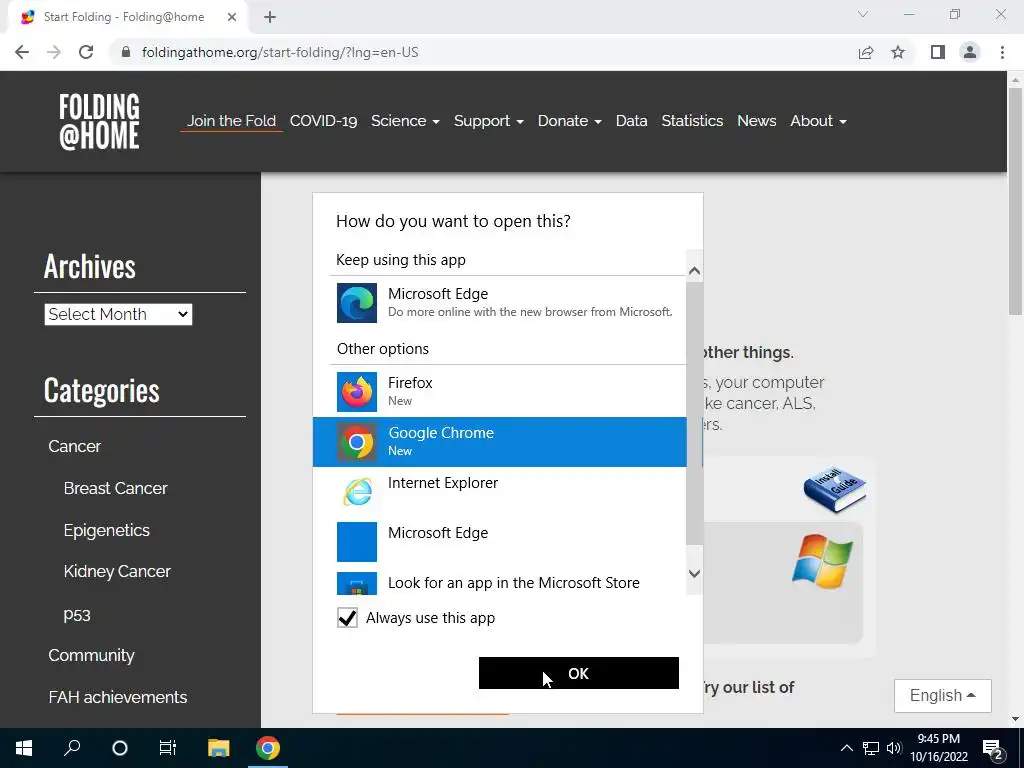Open the News page
1024x768 pixels.
point(756,121)
